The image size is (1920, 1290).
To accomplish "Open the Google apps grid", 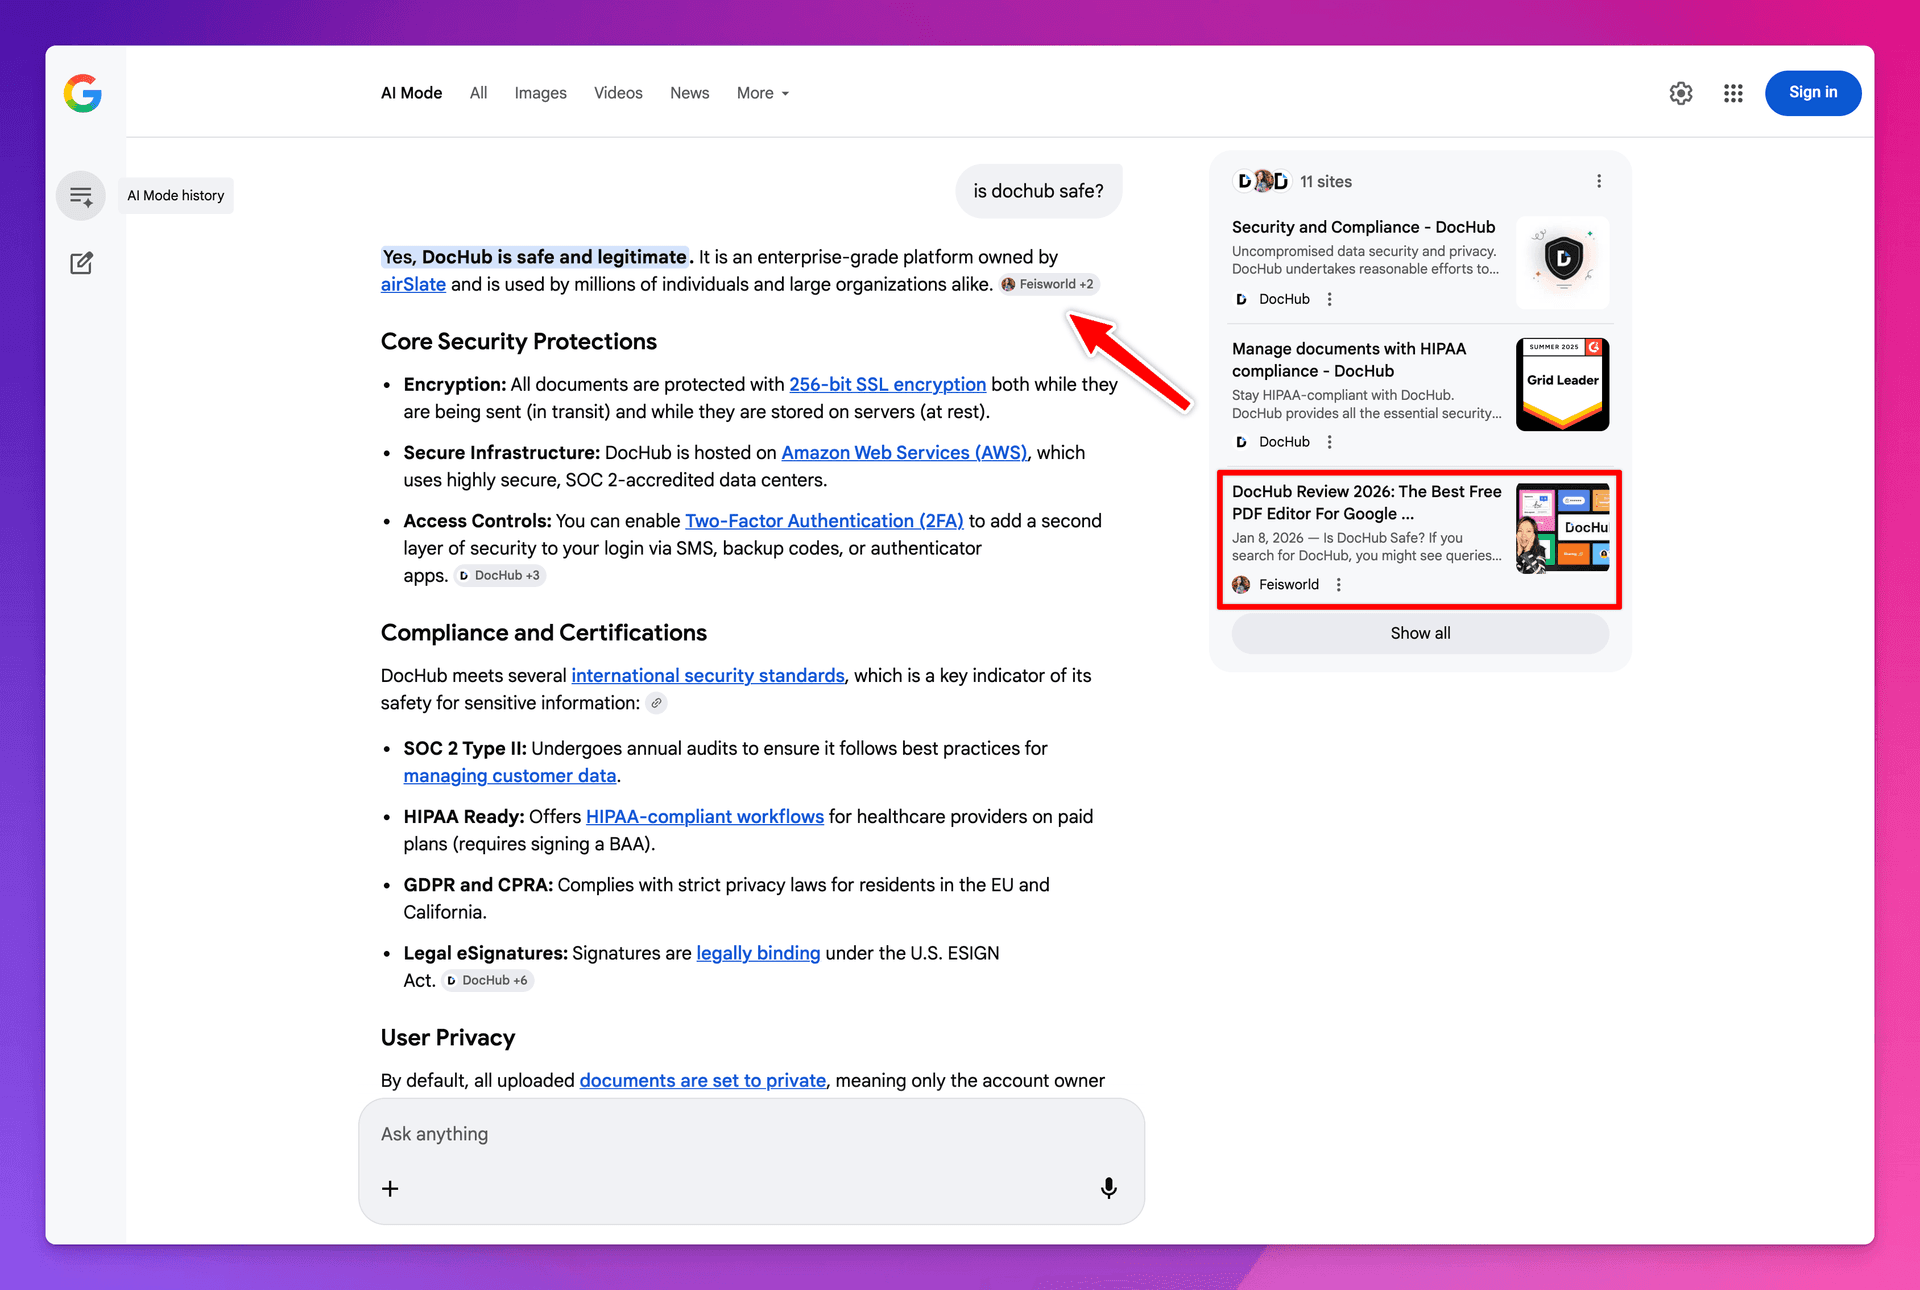I will tap(1733, 93).
